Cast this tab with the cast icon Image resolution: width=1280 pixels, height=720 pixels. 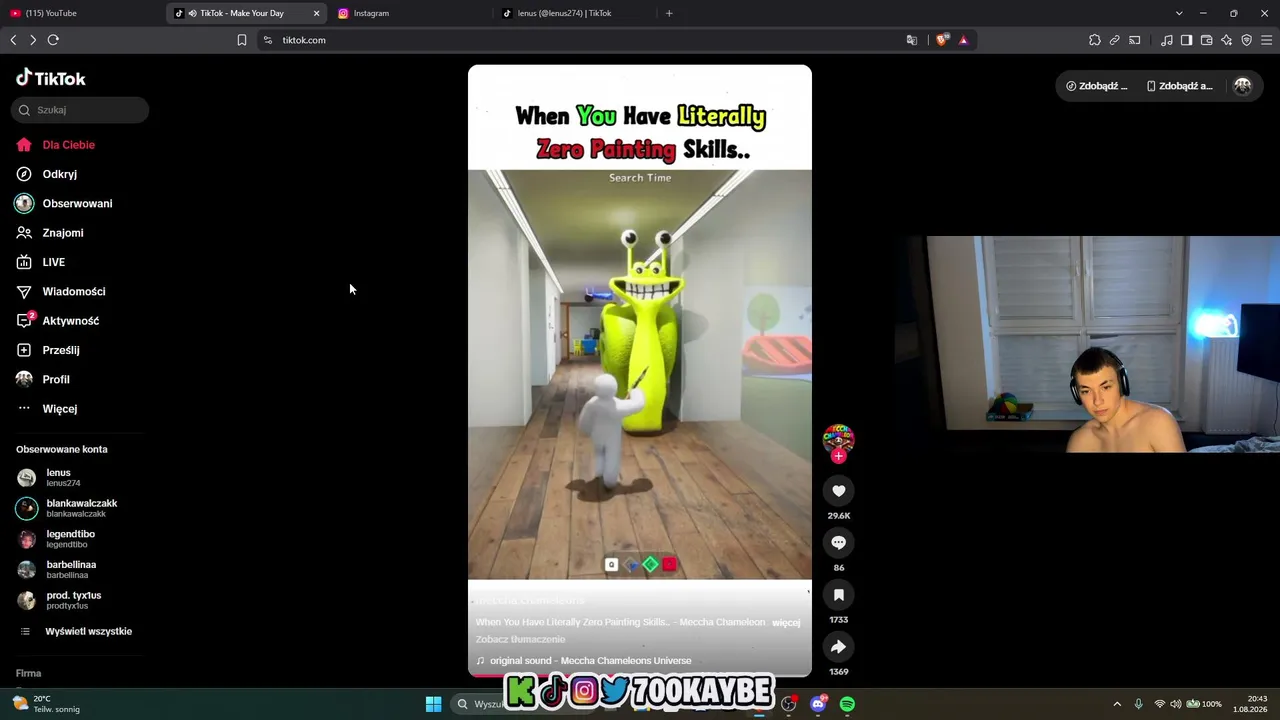[1135, 40]
